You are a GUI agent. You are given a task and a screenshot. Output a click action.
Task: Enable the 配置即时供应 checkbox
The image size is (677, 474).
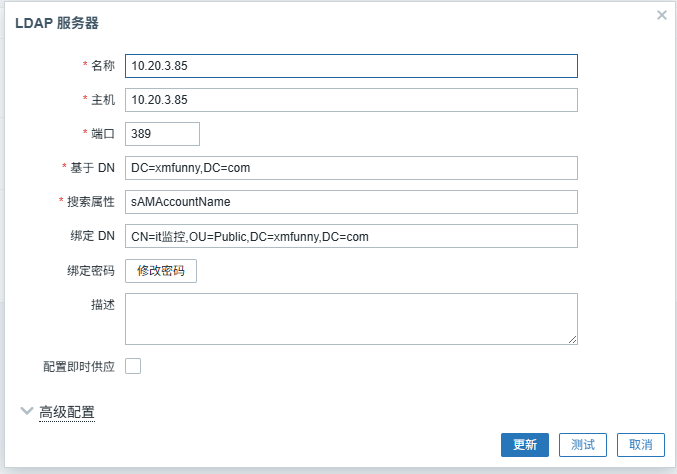[x=133, y=366]
